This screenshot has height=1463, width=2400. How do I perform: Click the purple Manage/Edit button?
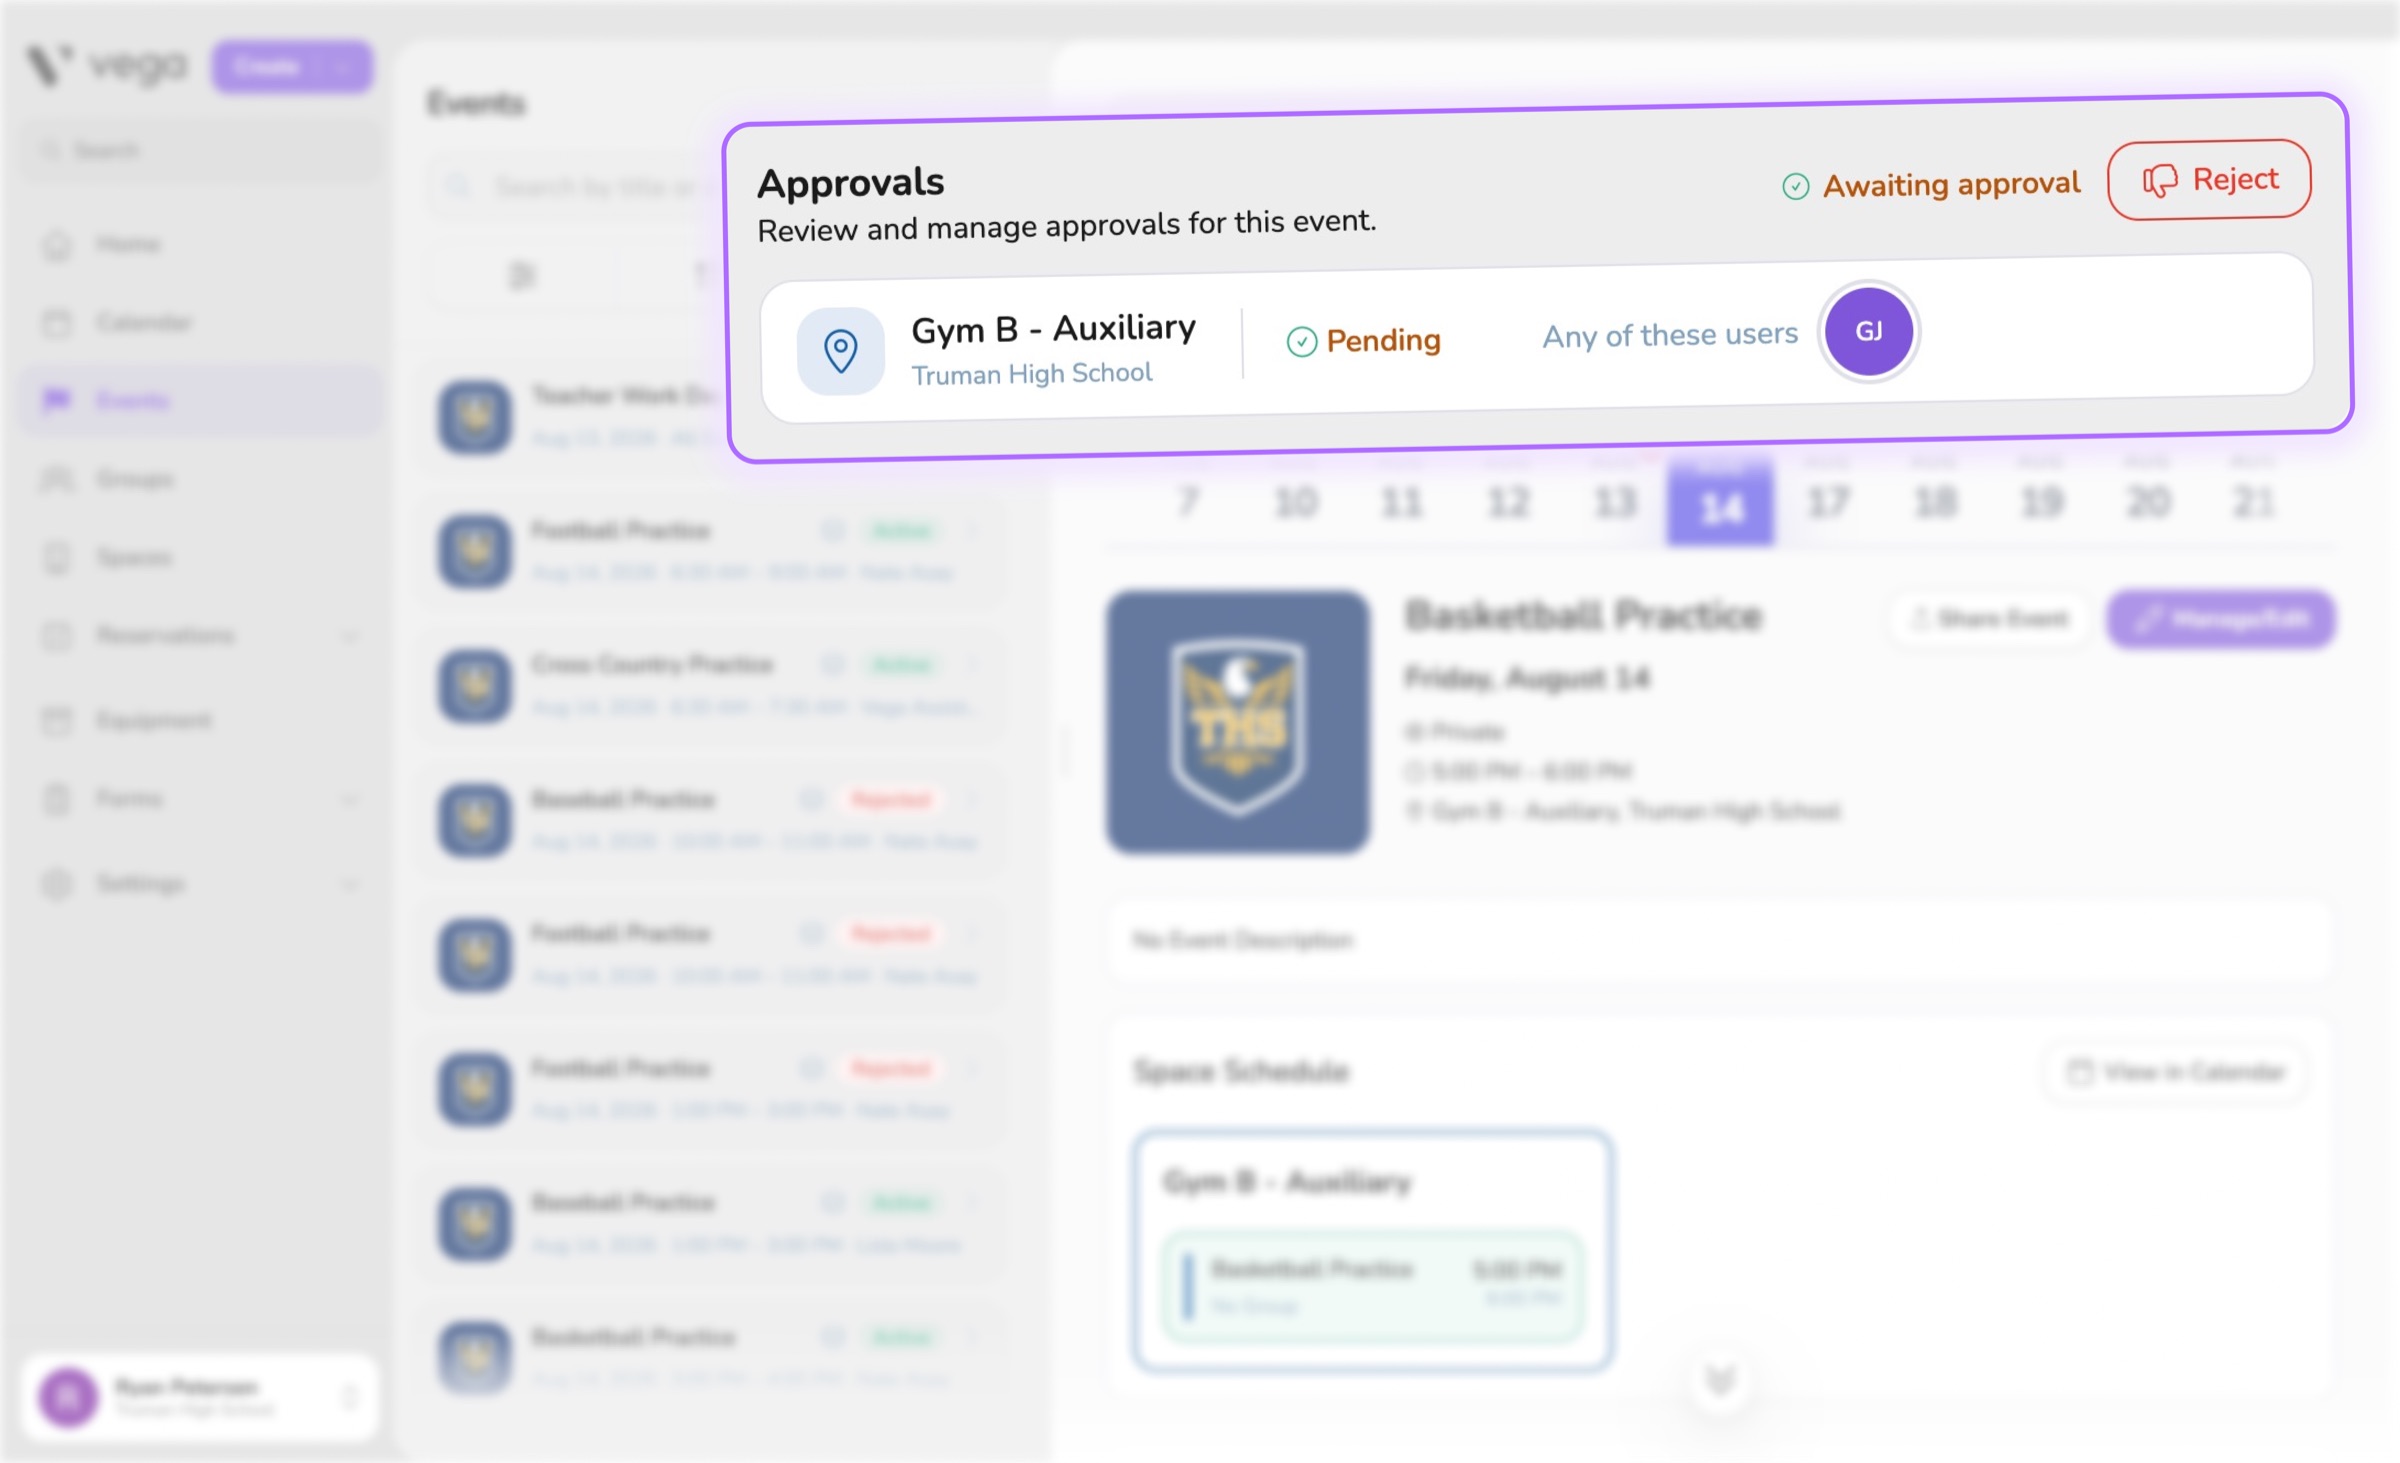click(x=2221, y=619)
